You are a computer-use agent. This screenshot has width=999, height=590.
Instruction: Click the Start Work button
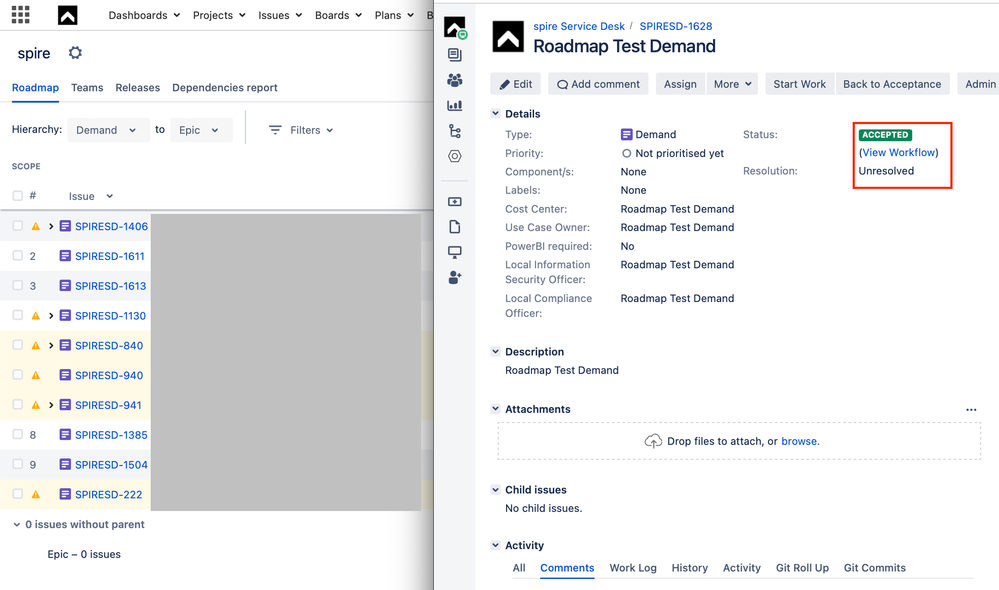800,84
